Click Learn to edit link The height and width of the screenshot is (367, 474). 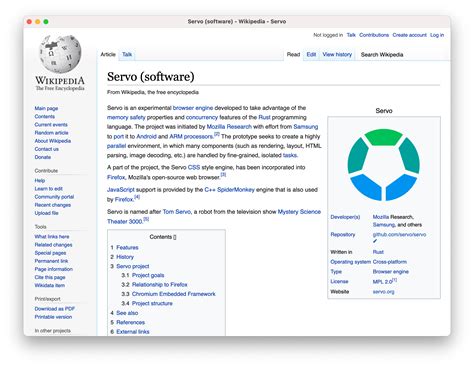click(x=49, y=189)
